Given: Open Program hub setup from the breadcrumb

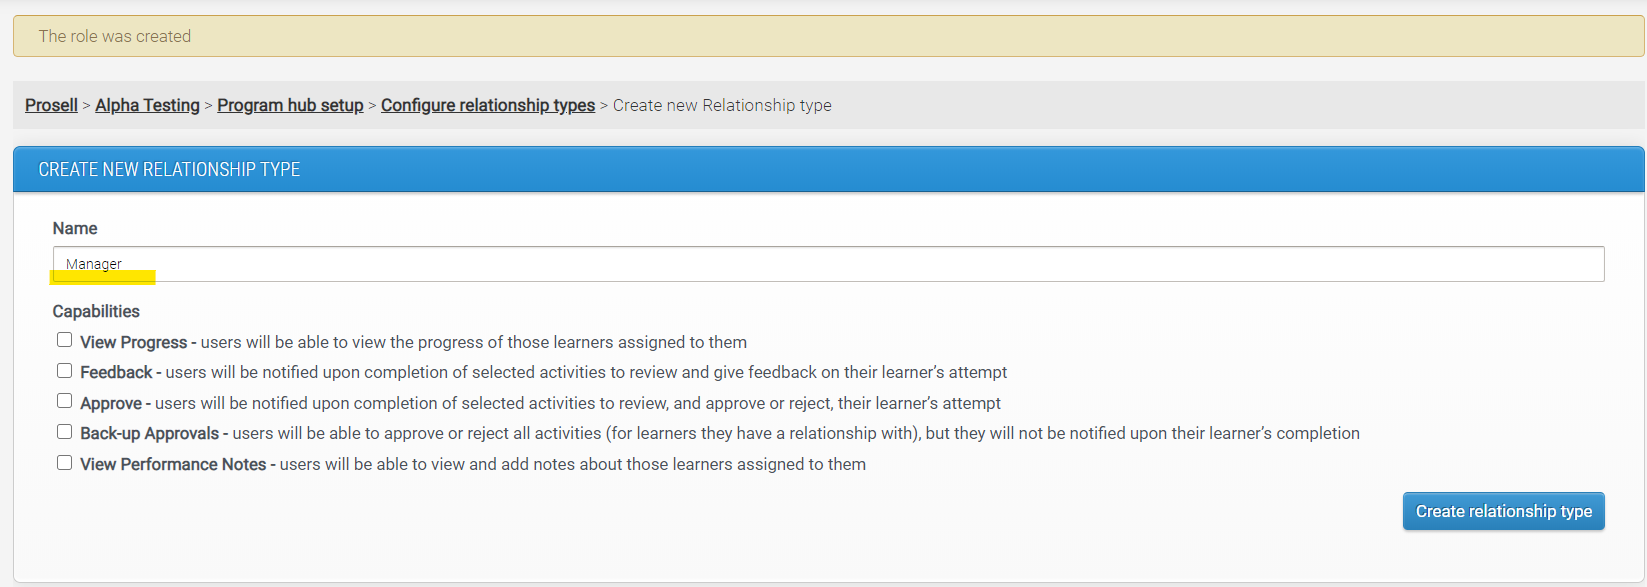Looking at the screenshot, I should [x=290, y=104].
